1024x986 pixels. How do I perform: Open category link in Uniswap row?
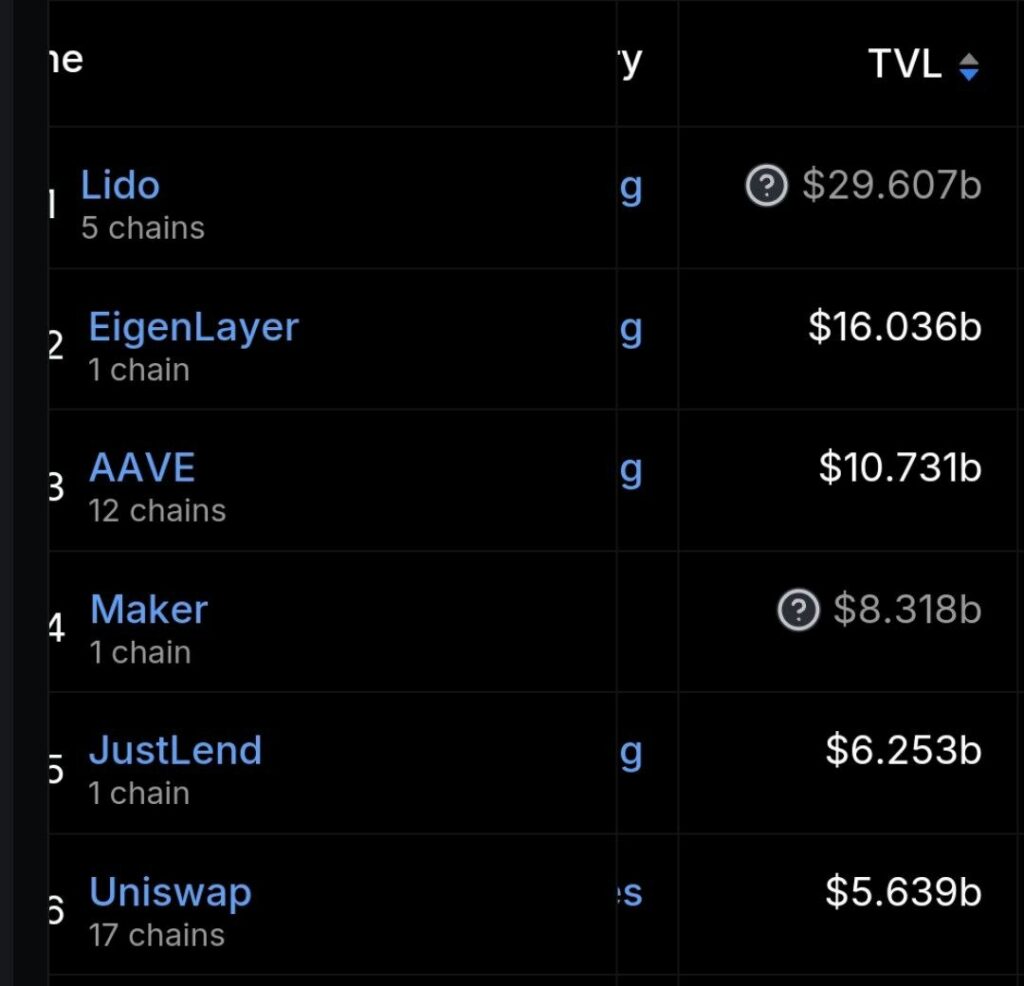pyautogui.click(x=630, y=893)
